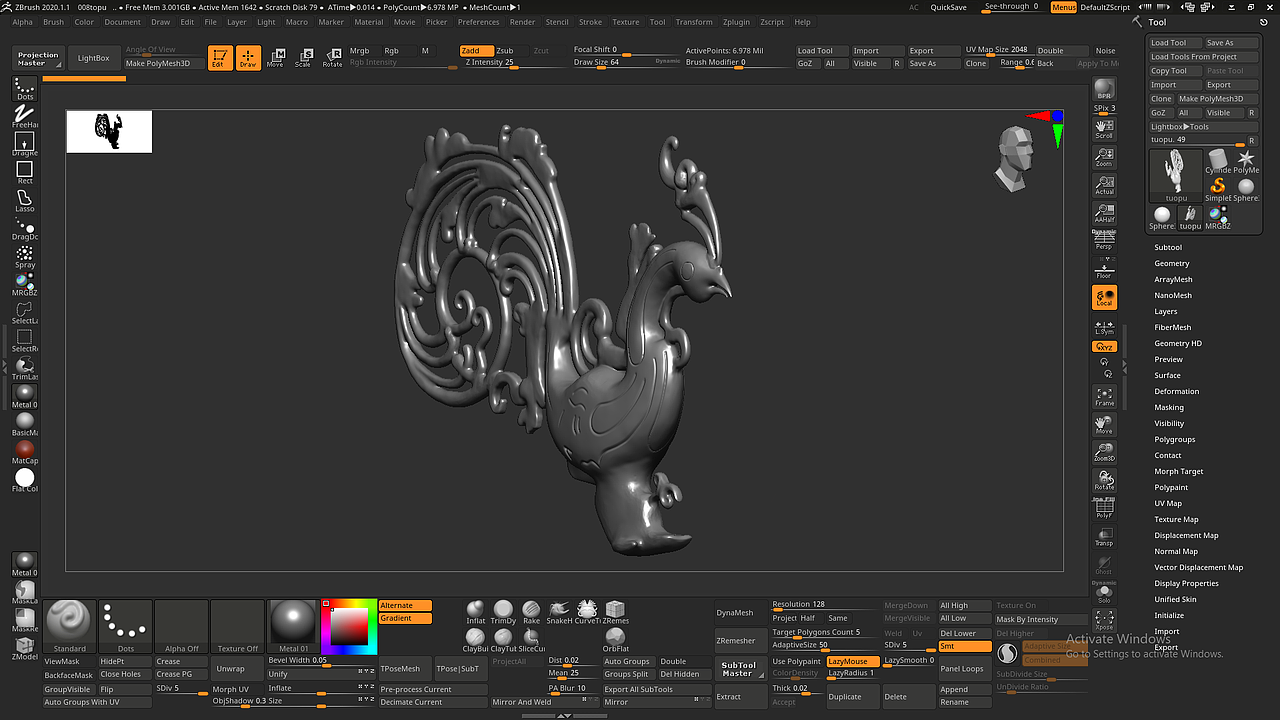Expand the Displacement Map section
1280x720 pixels.
1187,535
